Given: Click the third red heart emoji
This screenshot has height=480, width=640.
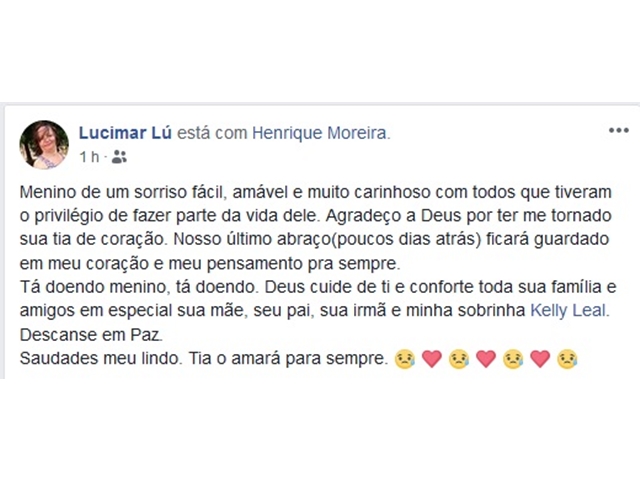Looking at the screenshot, I should [x=541, y=359].
